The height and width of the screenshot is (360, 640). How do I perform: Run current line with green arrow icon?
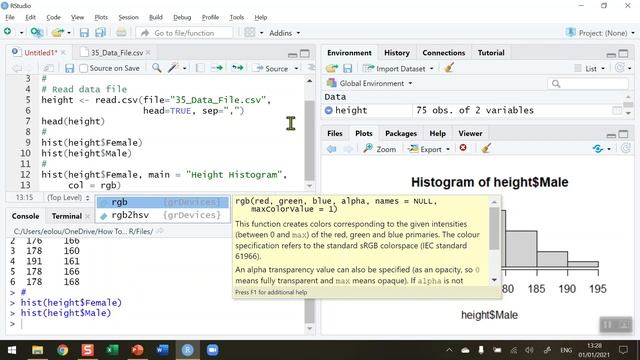click(x=217, y=68)
